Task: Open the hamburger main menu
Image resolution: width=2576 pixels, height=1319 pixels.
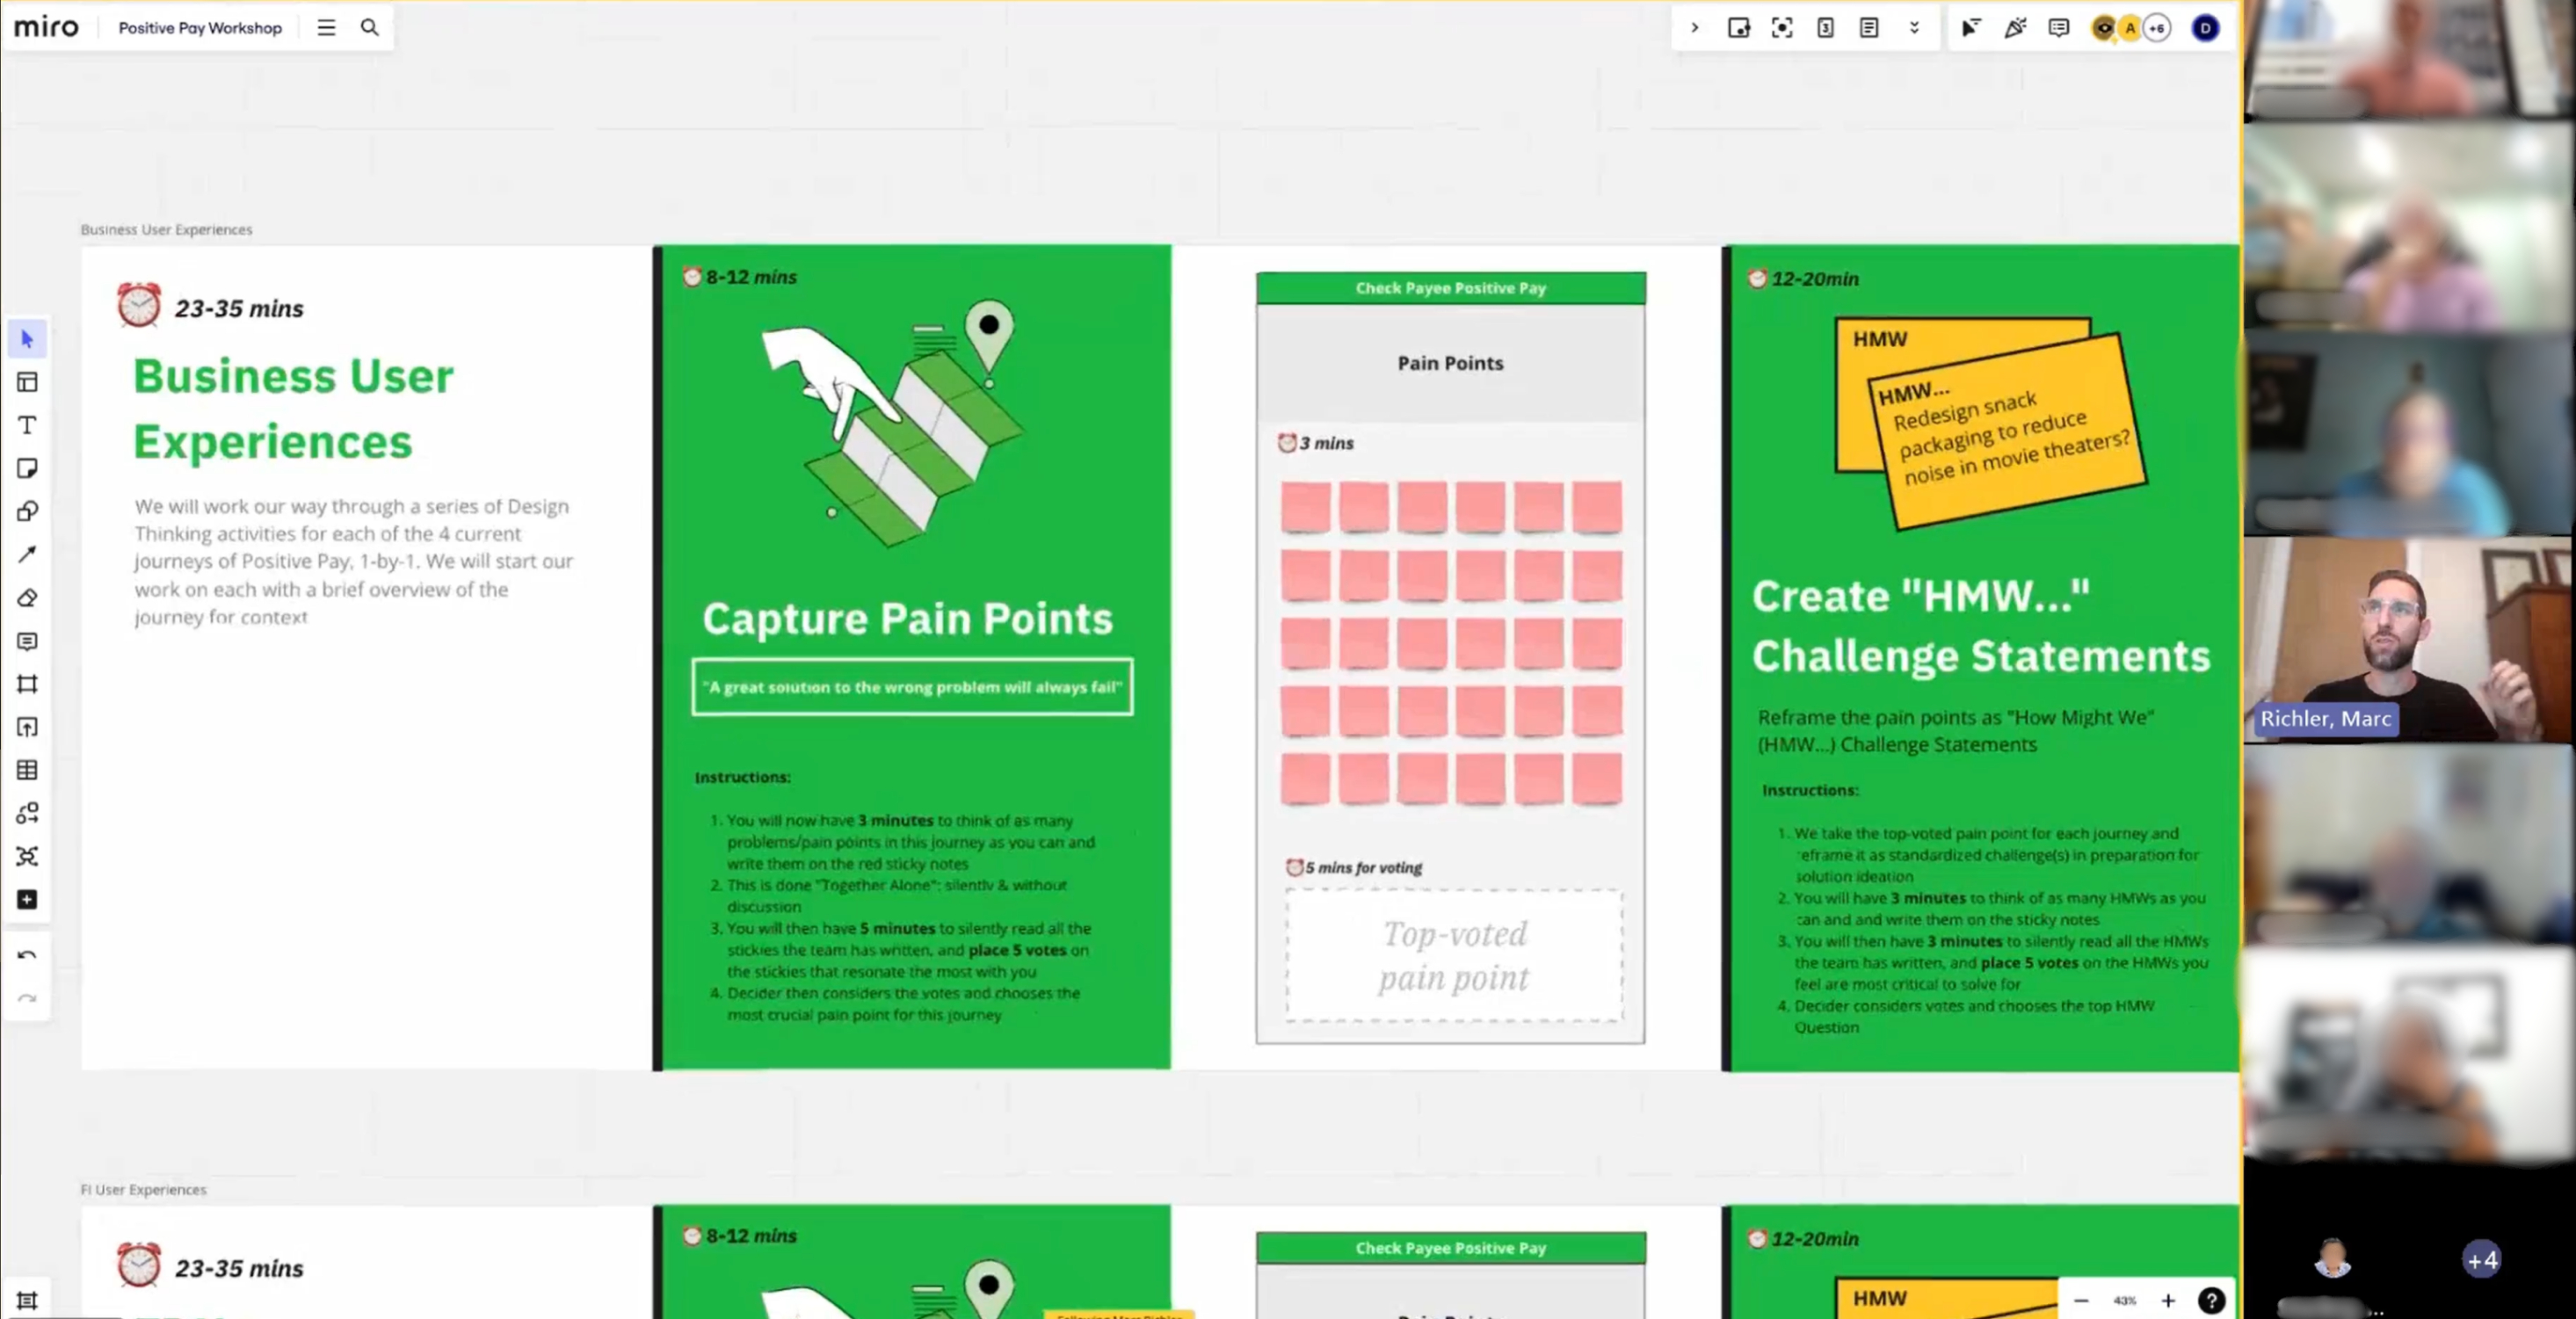Action: click(326, 28)
